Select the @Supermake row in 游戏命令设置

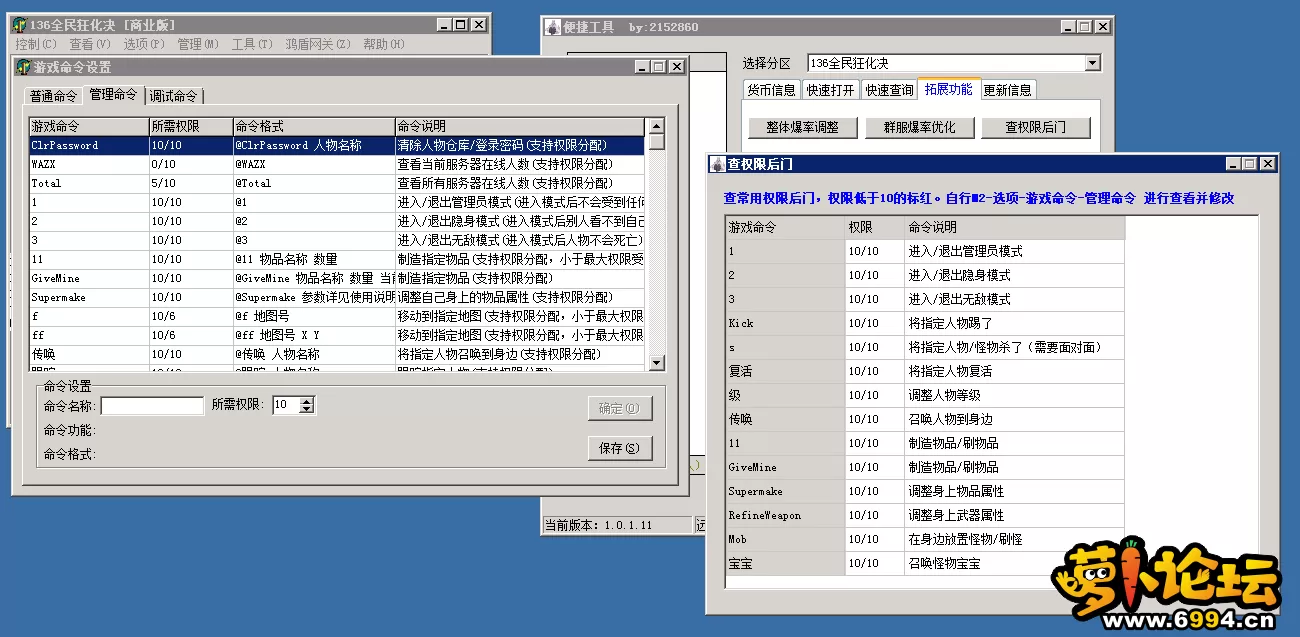[x=338, y=297]
